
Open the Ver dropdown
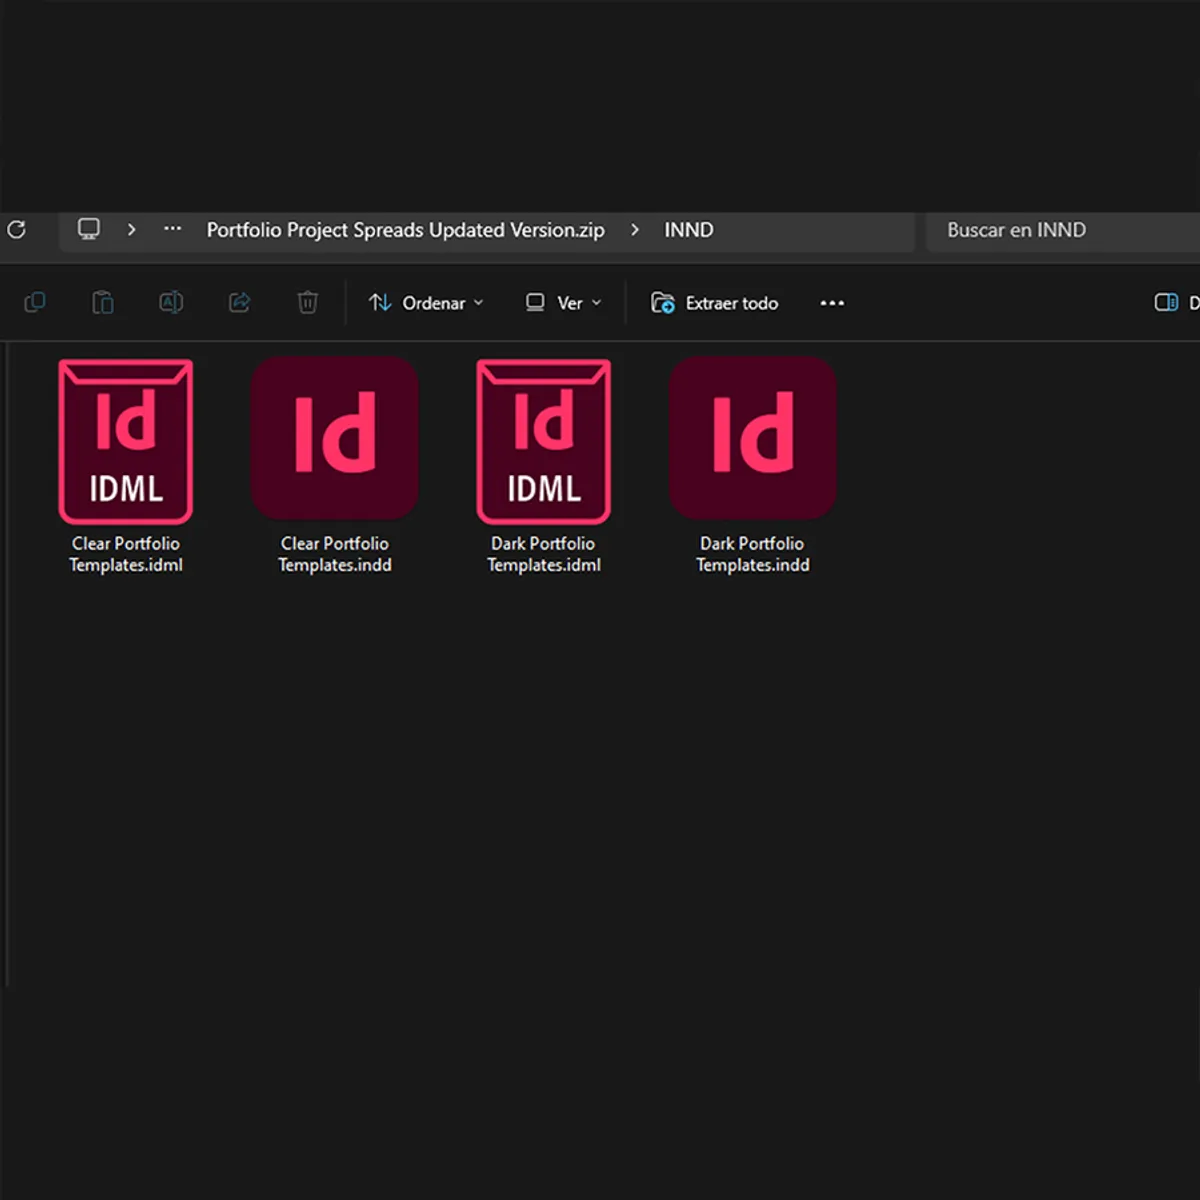coord(563,302)
